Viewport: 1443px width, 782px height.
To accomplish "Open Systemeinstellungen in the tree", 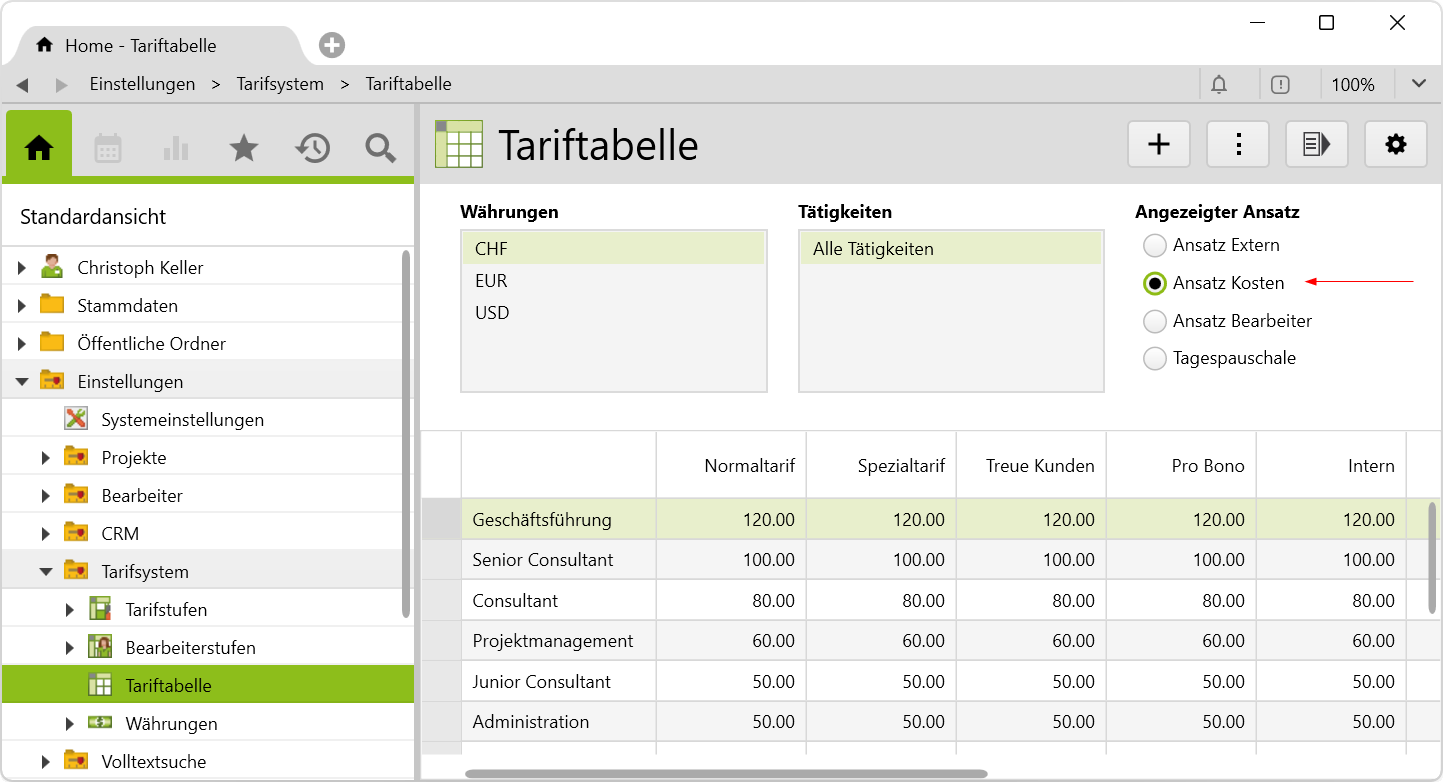I will click(x=182, y=420).
